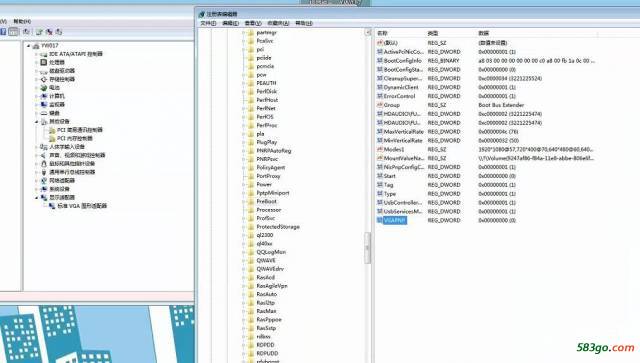Image resolution: width=640 pixels, height=363 pixels.
Task: Click the Start value DWORD icon
Action: pos(380,176)
